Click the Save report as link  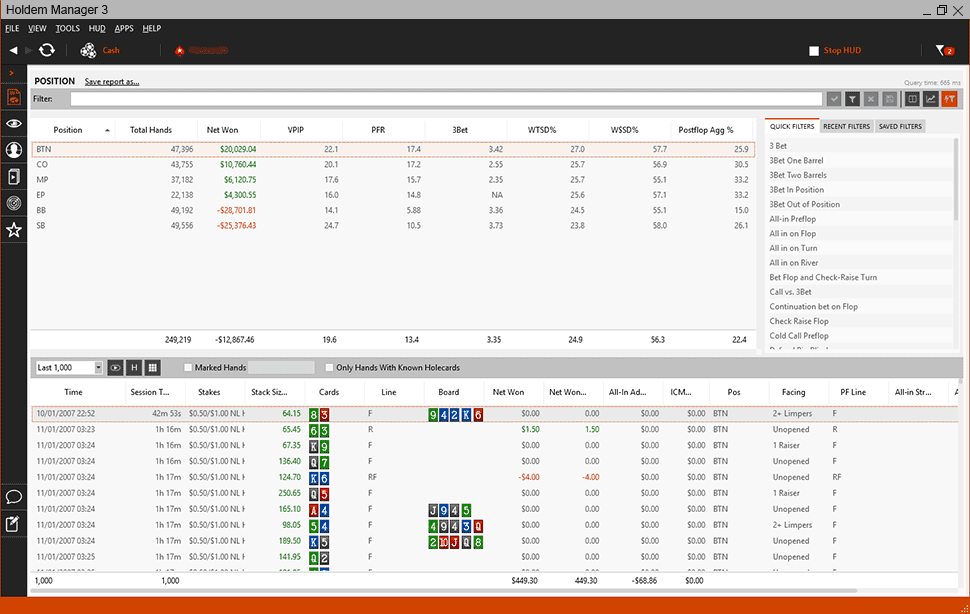(x=112, y=81)
